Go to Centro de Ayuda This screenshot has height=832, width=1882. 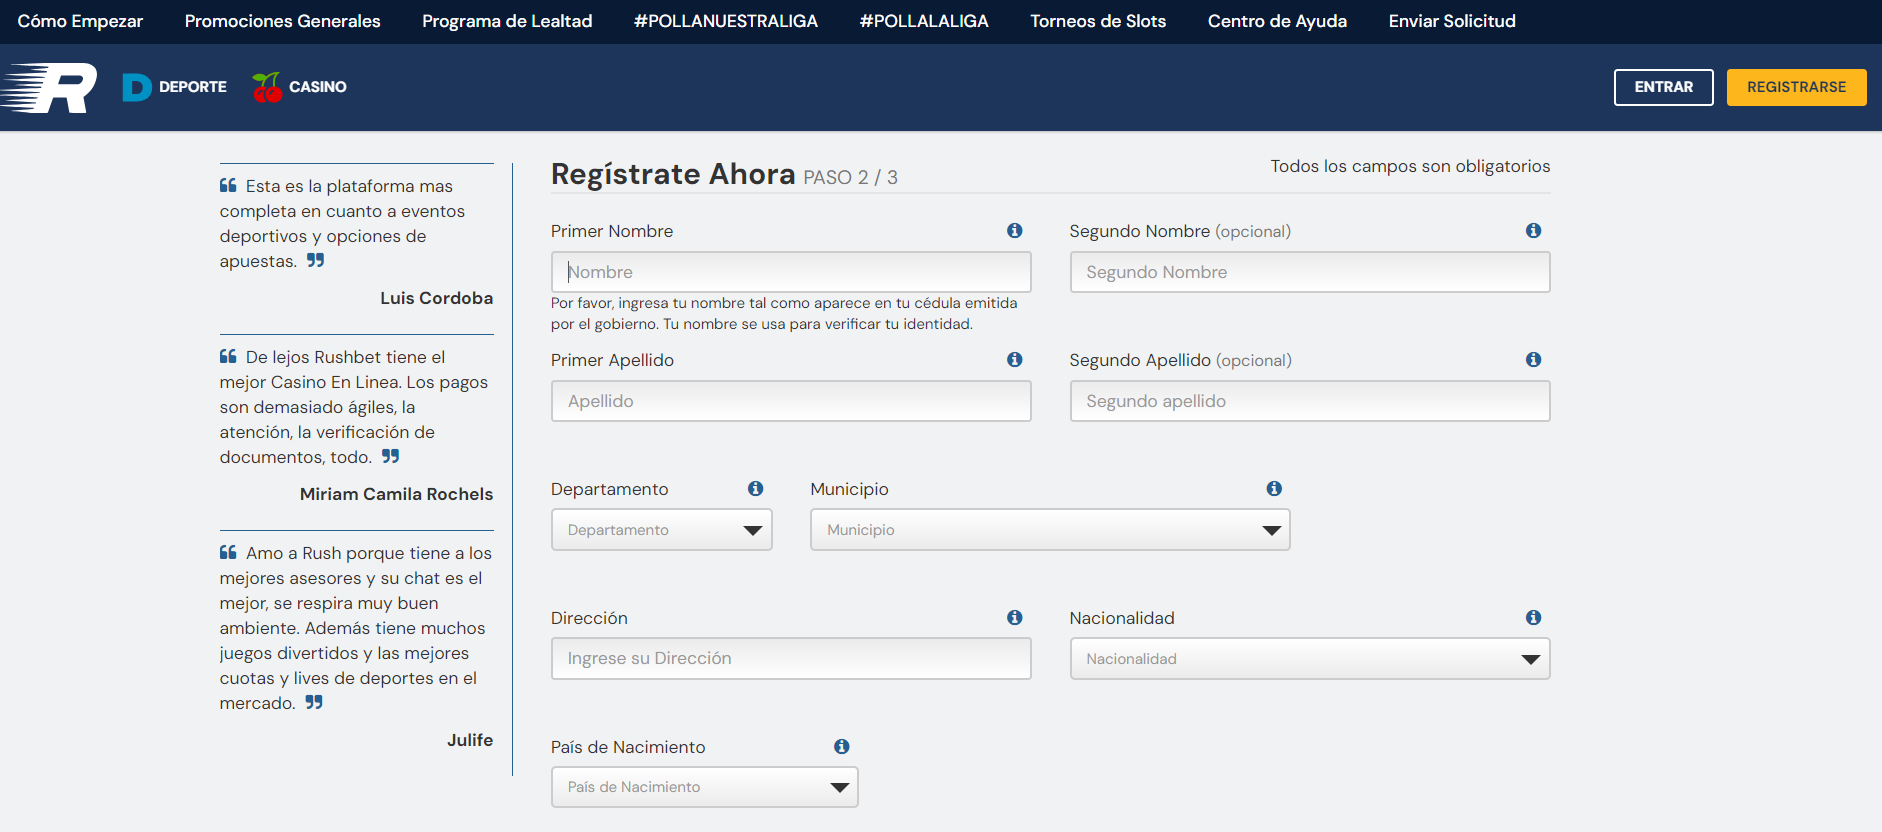pyautogui.click(x=1277, y=21)
